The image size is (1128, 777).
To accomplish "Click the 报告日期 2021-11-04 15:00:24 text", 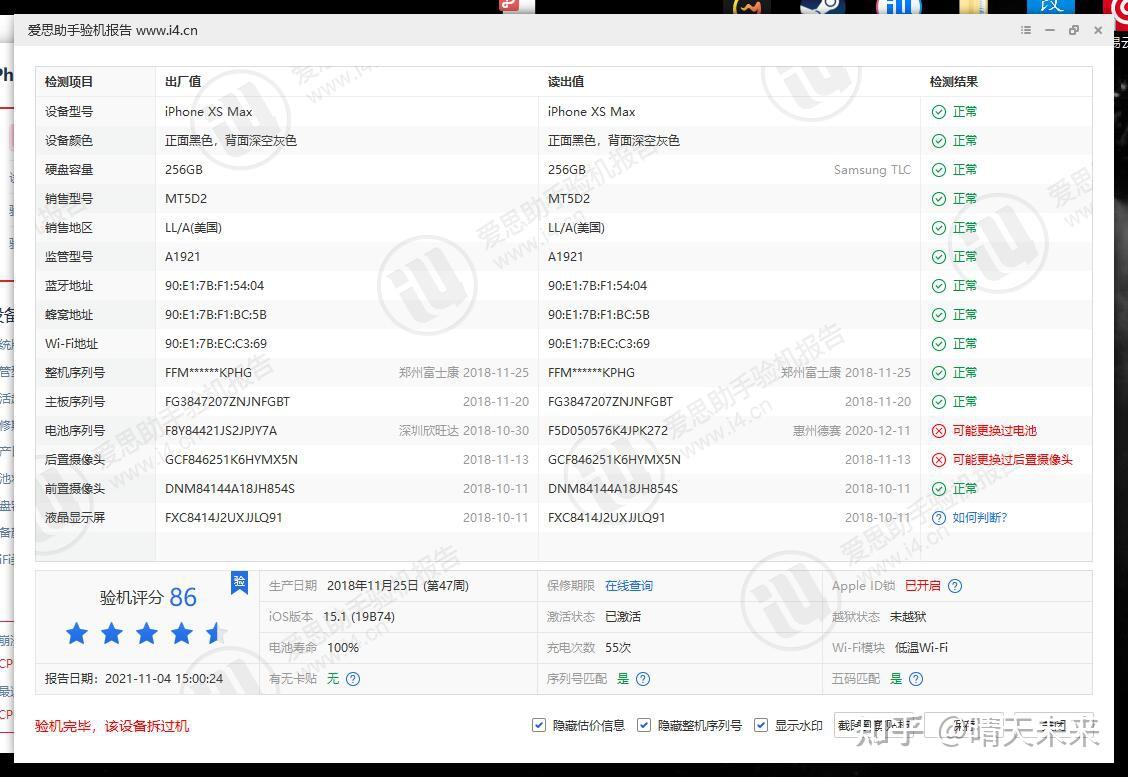I will coord(134,678).
